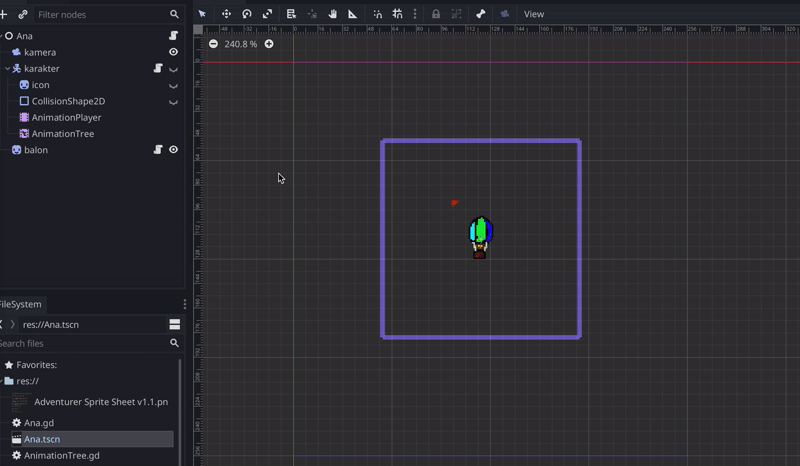The image size is (800, 466).
Task: Activate the Ruler Mode triangle tool
Action: (353, 14)
